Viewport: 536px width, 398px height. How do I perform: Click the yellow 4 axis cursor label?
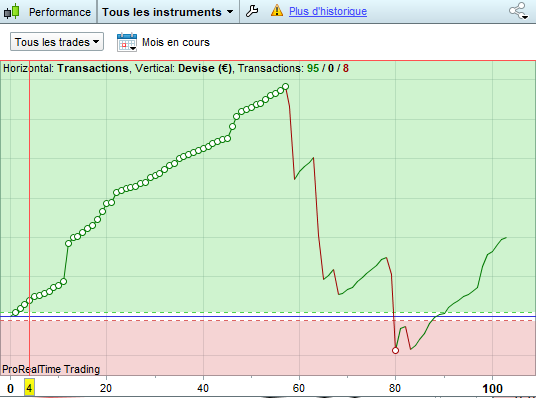coord(29,388)
